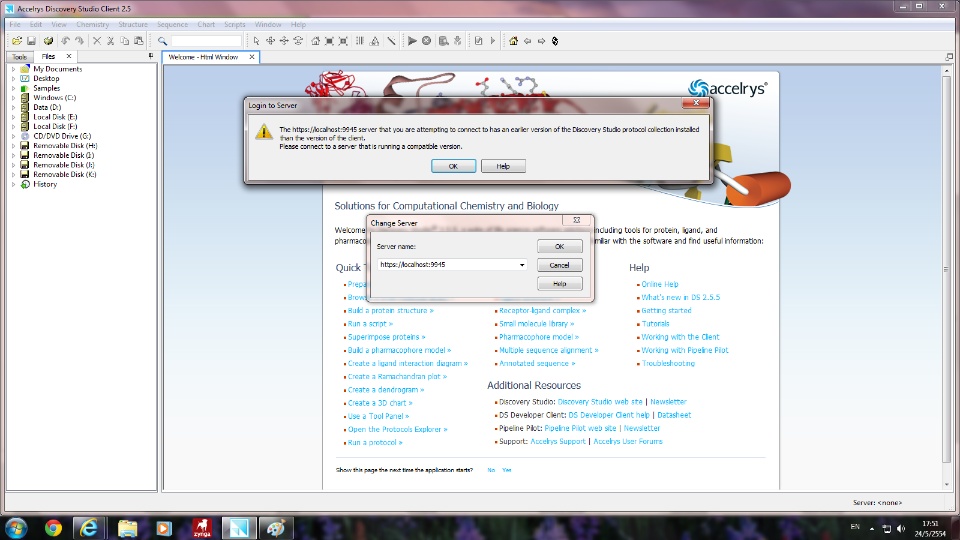Select the arrow Select tool
The height and width of the screenshot is (540, 960).
(256, 41)
